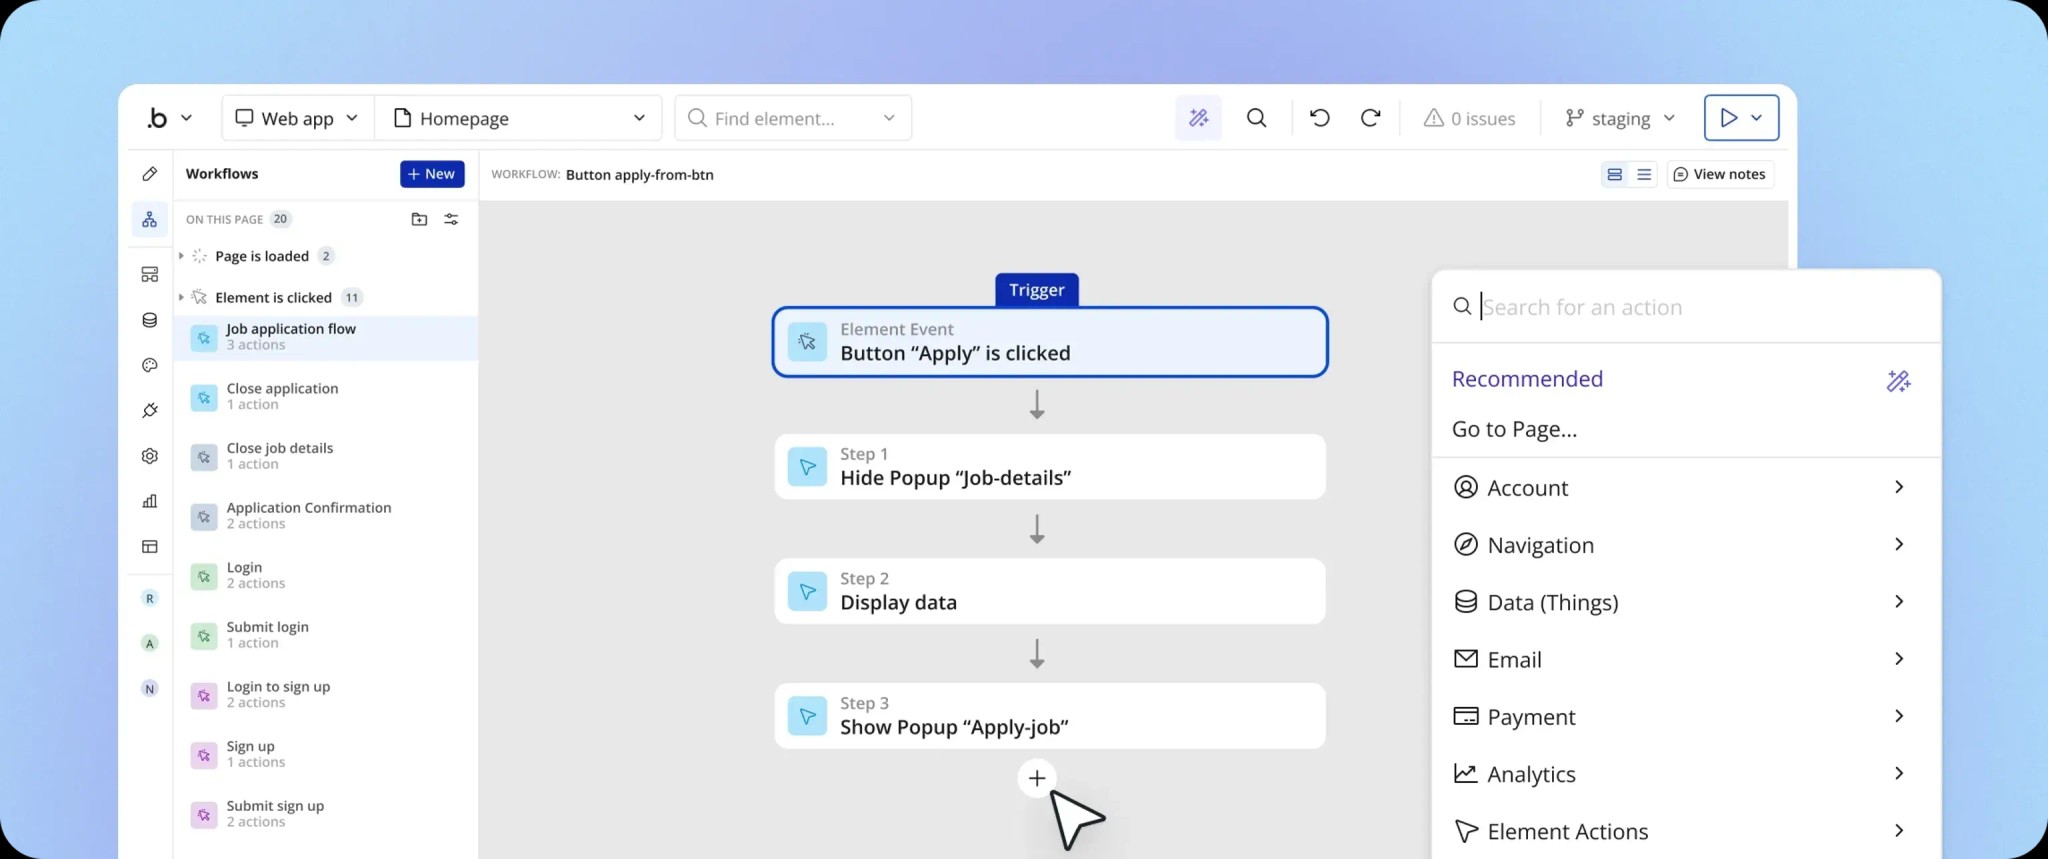The image size is (2048, 859).
Task: Select Step 2 Display data
Action: 1050,591
